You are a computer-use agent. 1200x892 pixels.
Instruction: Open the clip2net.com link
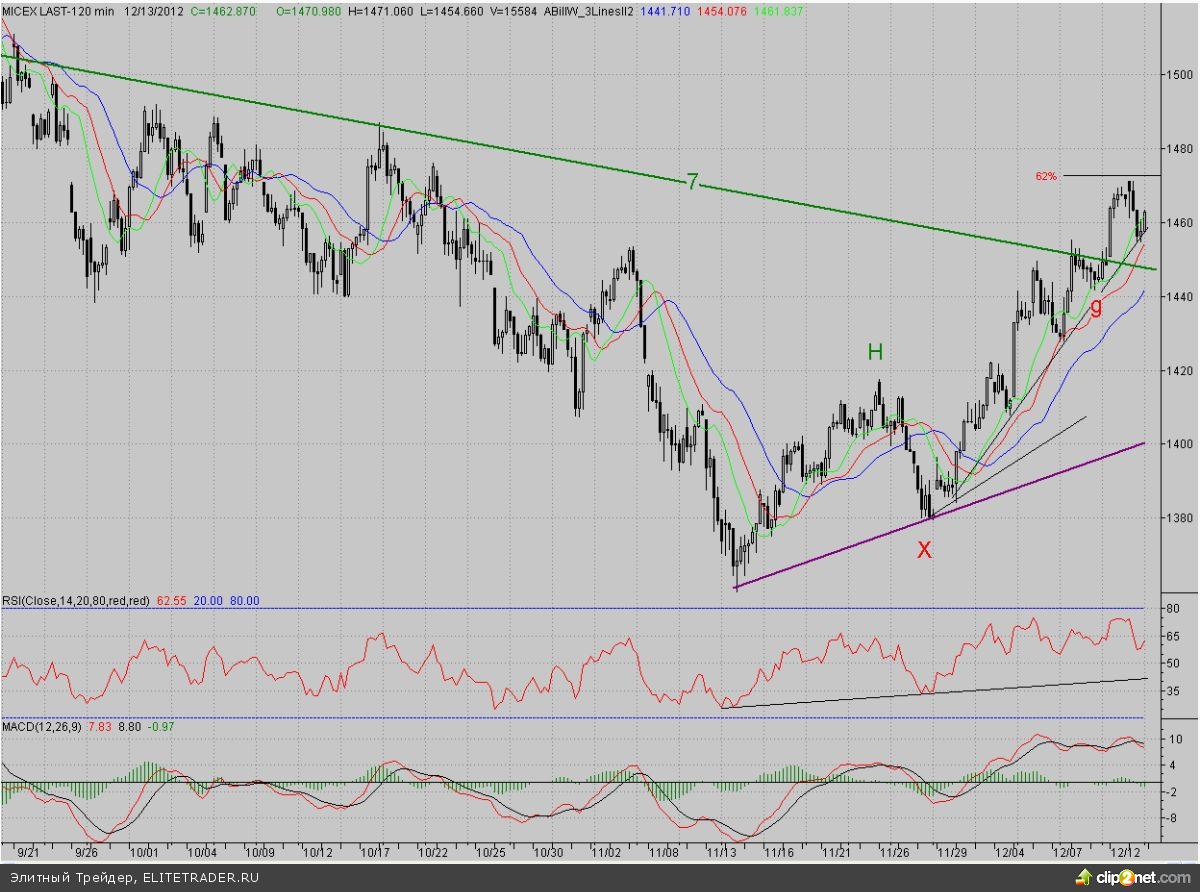point(1142,878)
